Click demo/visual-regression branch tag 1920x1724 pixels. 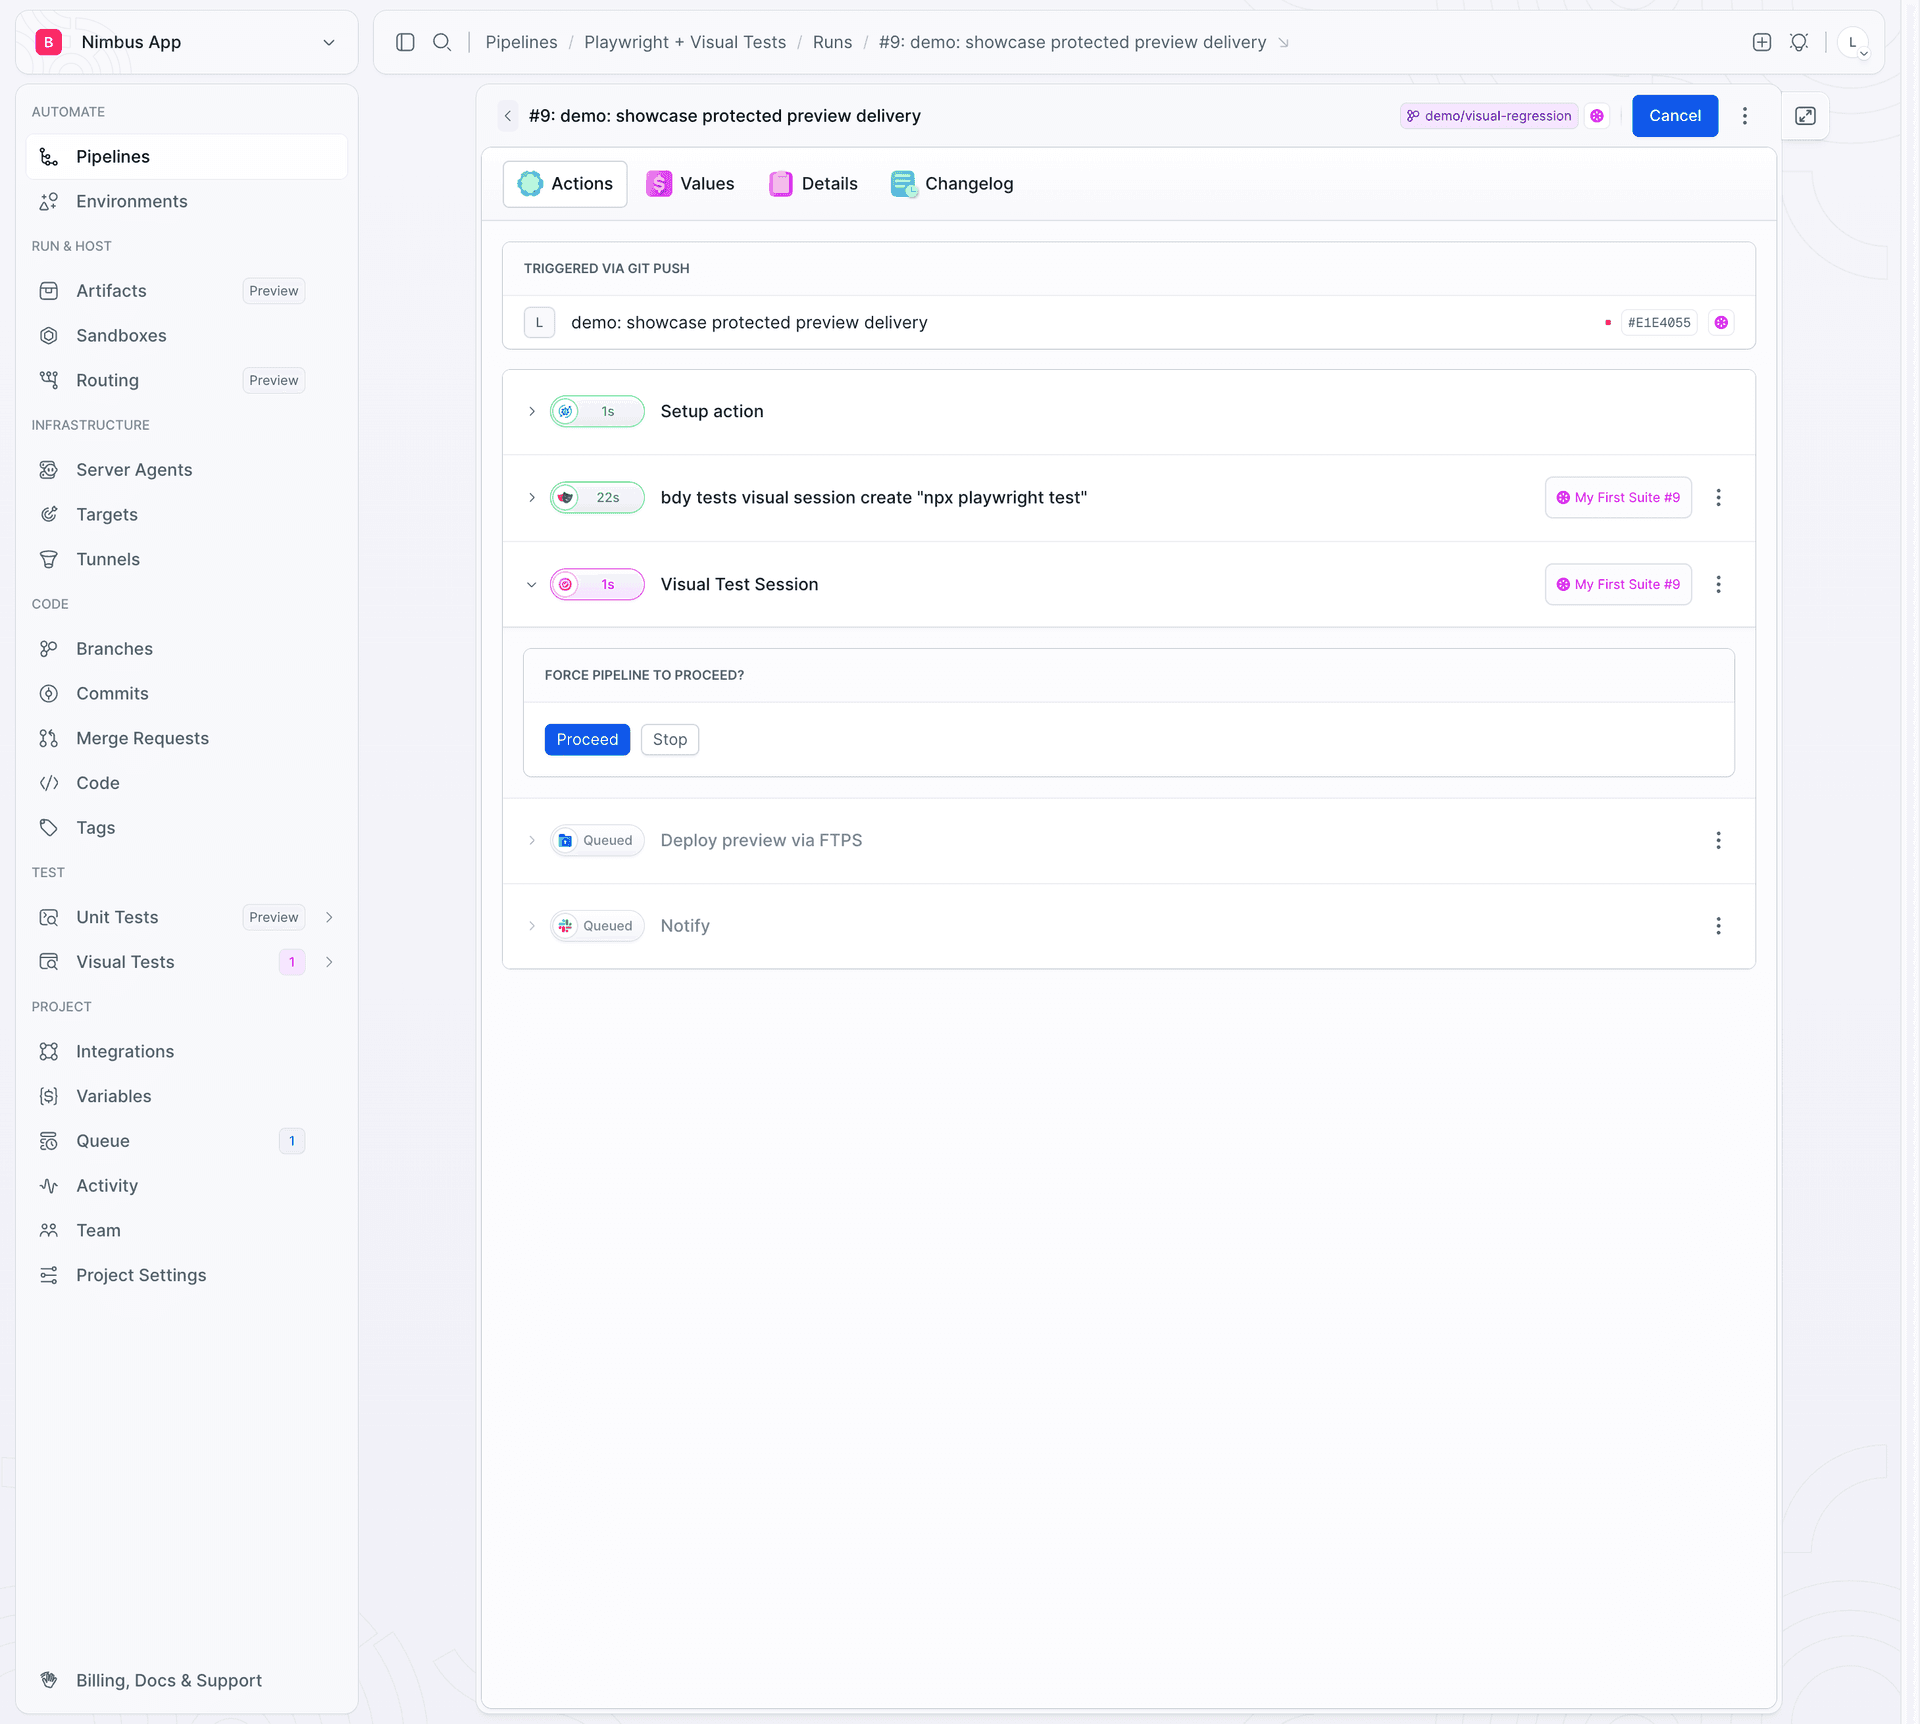point(1489,116)
